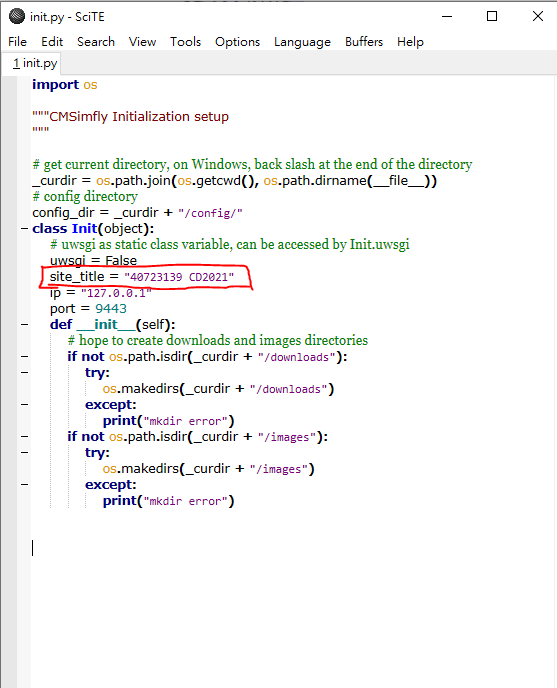Screen dimensions: 557x688
Task: Open the View menu
Action: (142, 42)
